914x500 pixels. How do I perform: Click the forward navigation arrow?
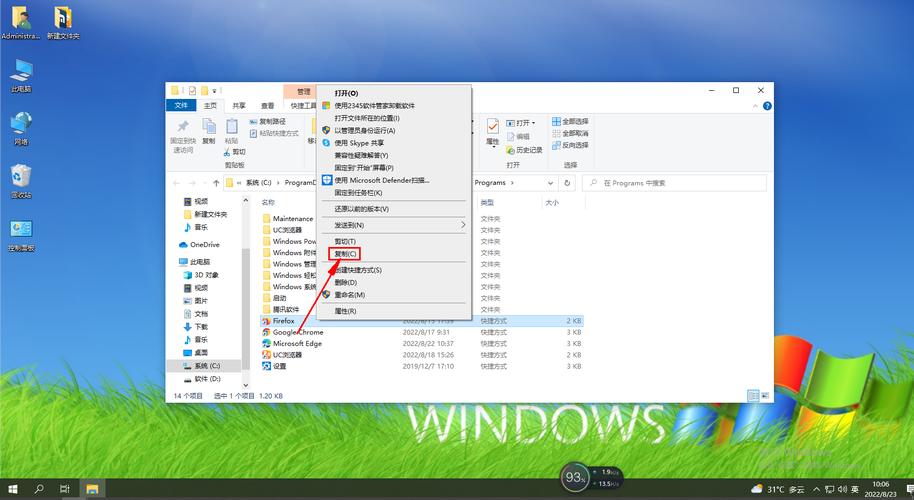[x=192, y=183]
